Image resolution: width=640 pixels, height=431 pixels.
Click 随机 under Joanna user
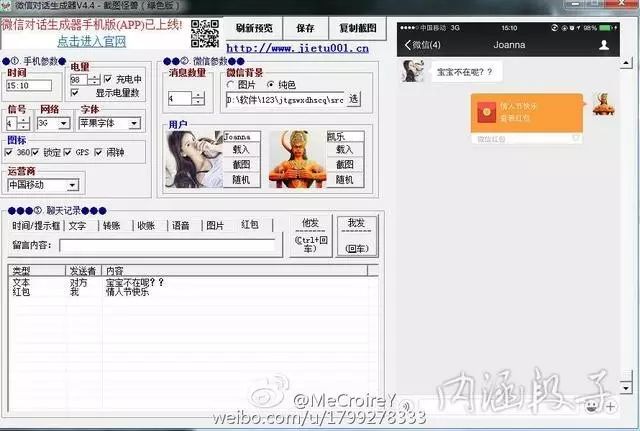click(x=241, y=180)
